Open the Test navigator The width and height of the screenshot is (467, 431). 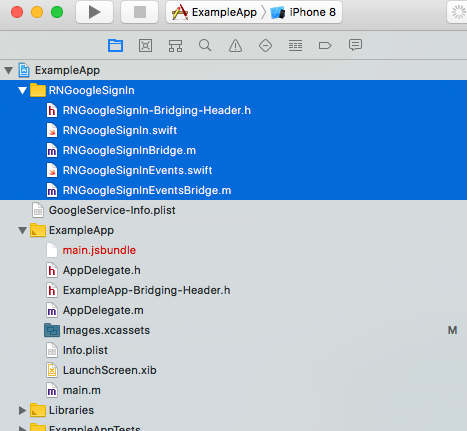pyautogui.click(x=265, y=45)
